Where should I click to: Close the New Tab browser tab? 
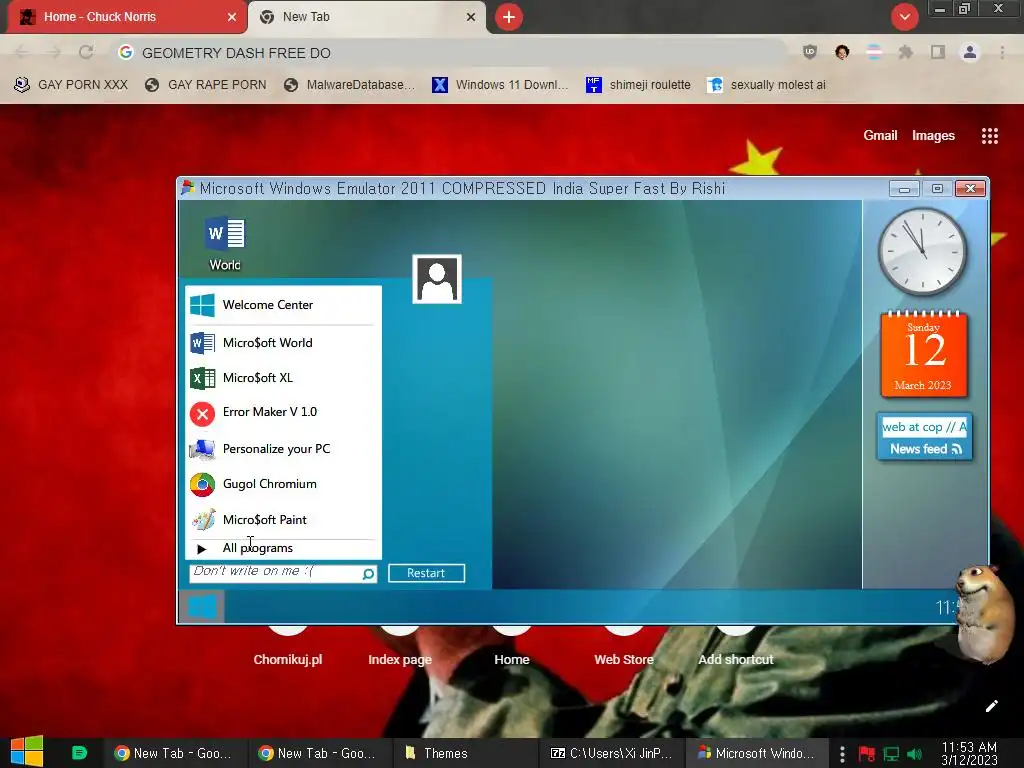(471, 17)
